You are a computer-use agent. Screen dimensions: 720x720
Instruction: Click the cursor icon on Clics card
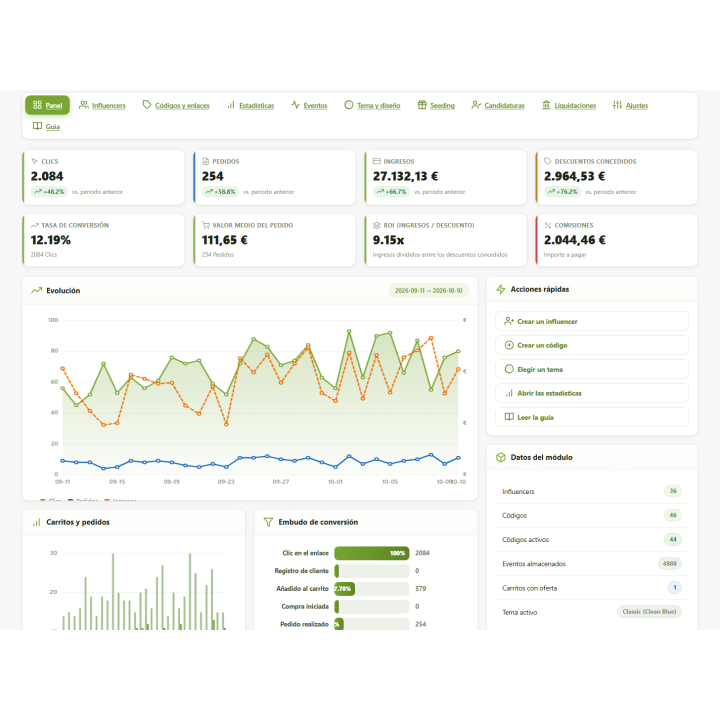34,161
